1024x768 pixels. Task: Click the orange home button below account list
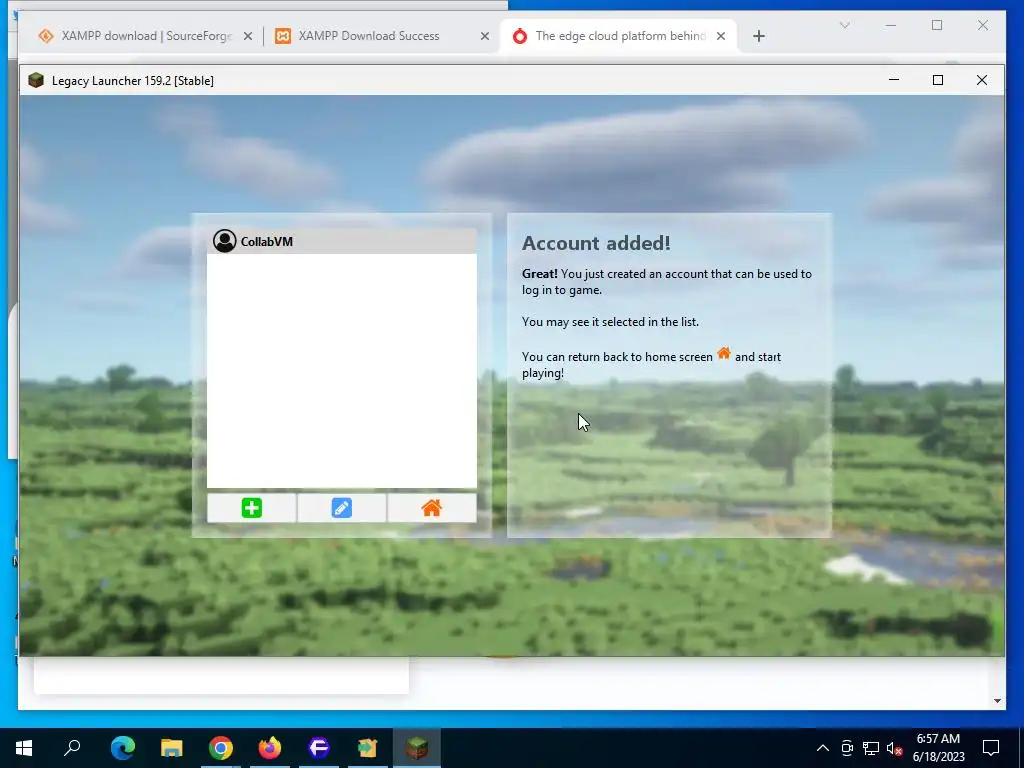pyautogui.click(x=432, y=508)
